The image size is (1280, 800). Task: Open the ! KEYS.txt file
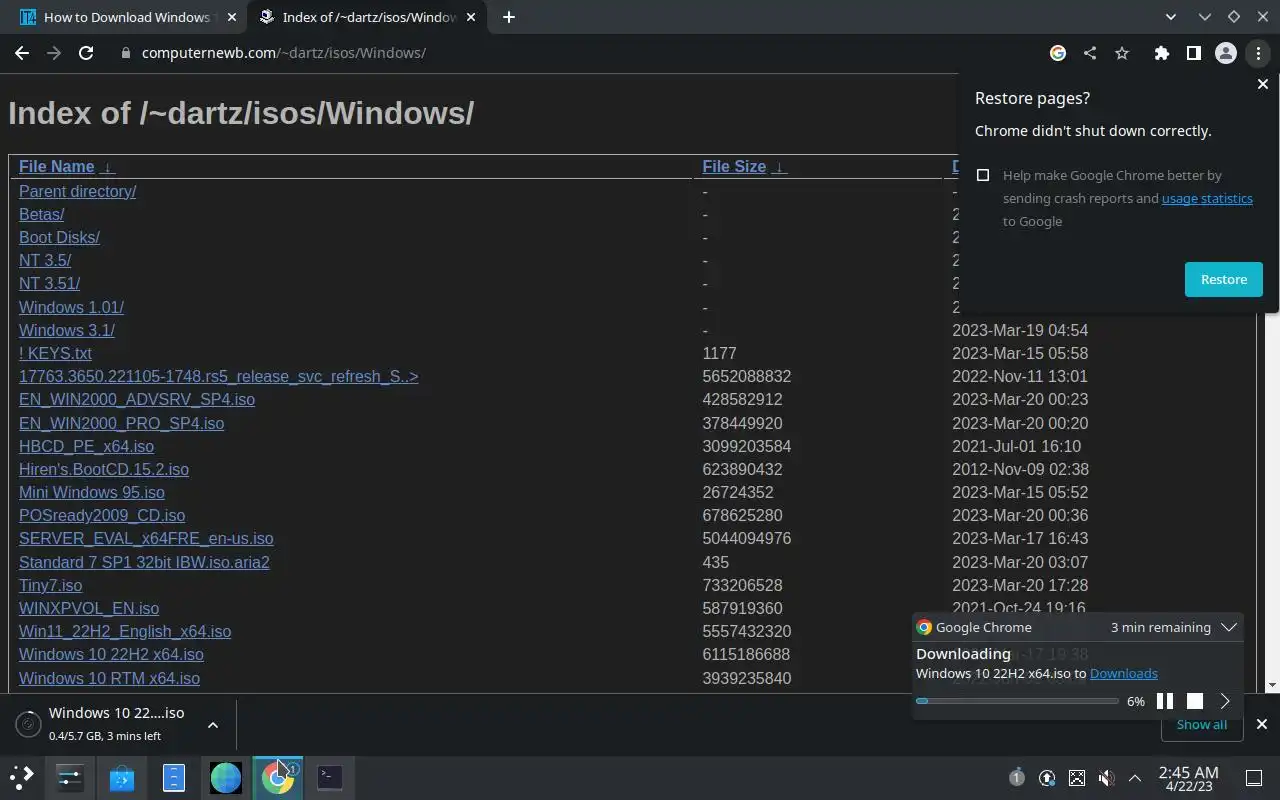coord(55,354)
